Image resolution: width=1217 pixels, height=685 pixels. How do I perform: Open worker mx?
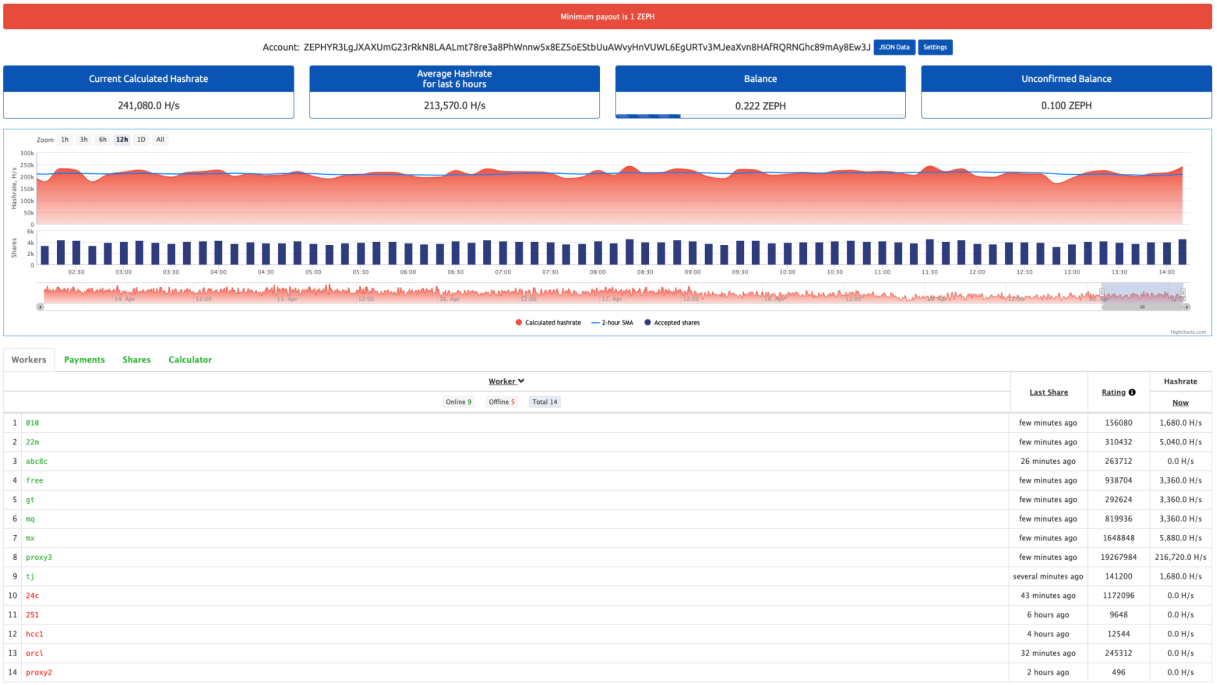click(x=30, y=538)
